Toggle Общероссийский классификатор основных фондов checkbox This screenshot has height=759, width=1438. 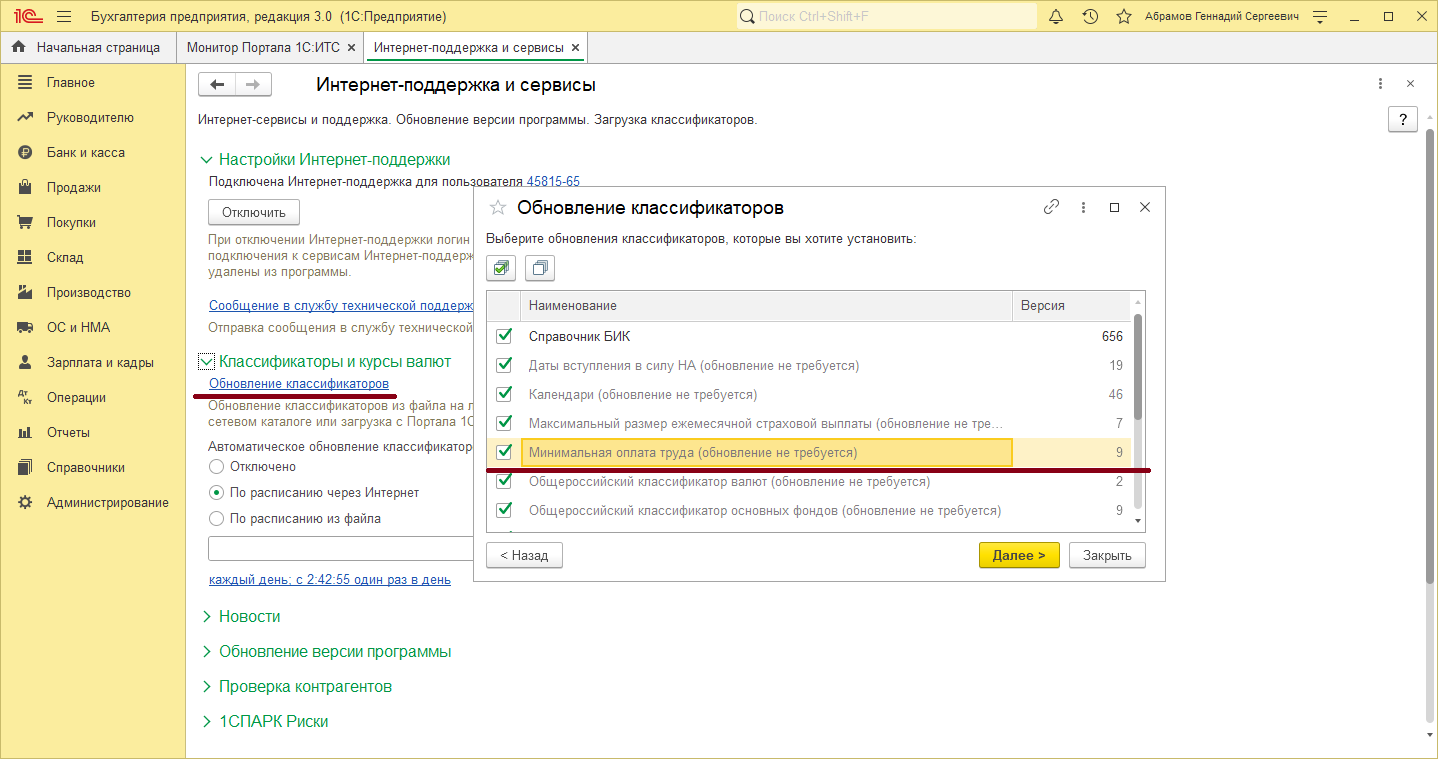[504, 510]
